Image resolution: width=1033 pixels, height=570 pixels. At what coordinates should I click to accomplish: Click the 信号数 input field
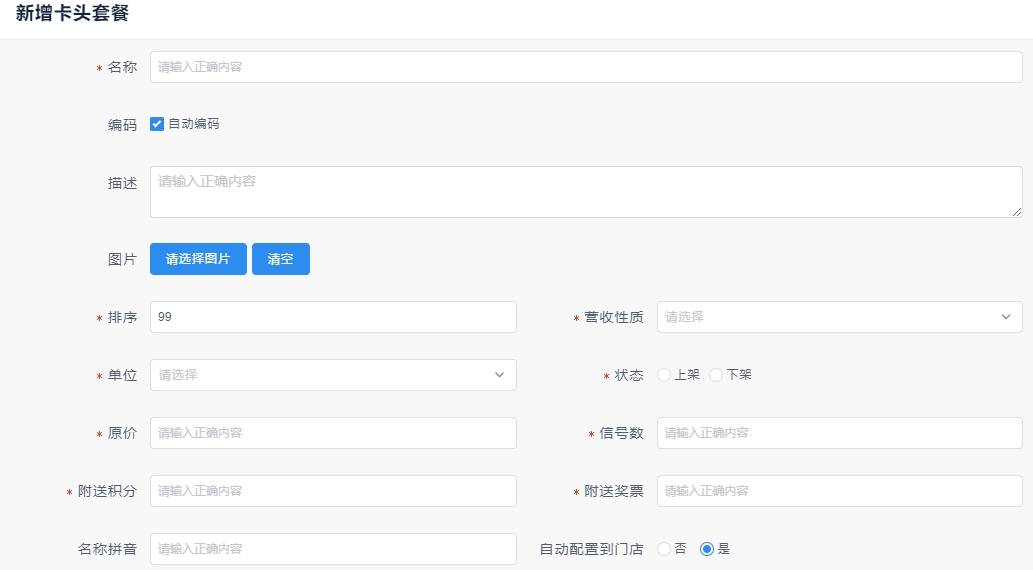point(839,433)
